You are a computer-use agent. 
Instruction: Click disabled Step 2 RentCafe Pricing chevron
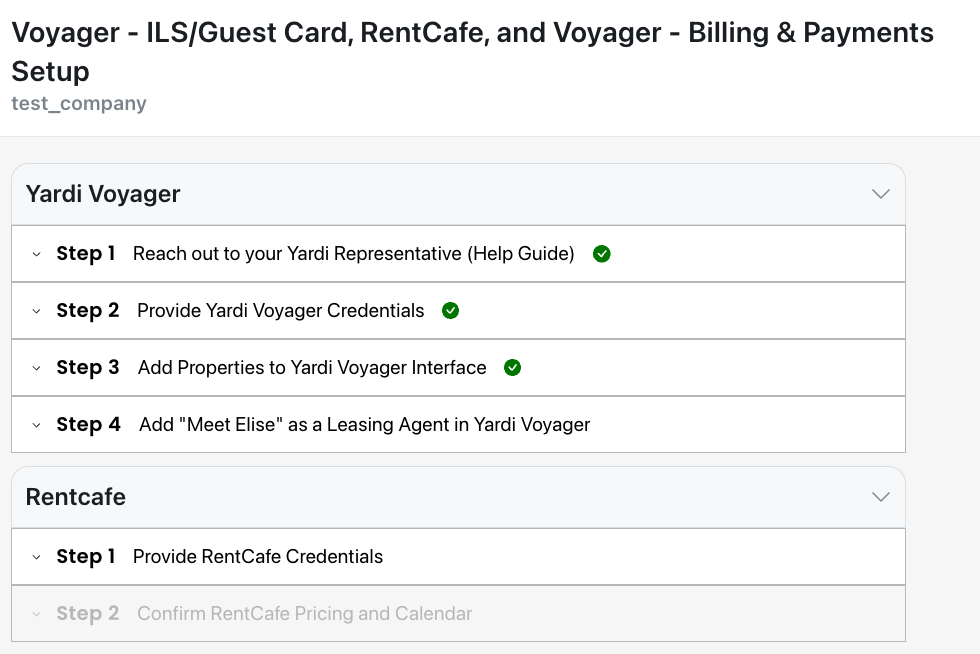click(x=36, y=614)
